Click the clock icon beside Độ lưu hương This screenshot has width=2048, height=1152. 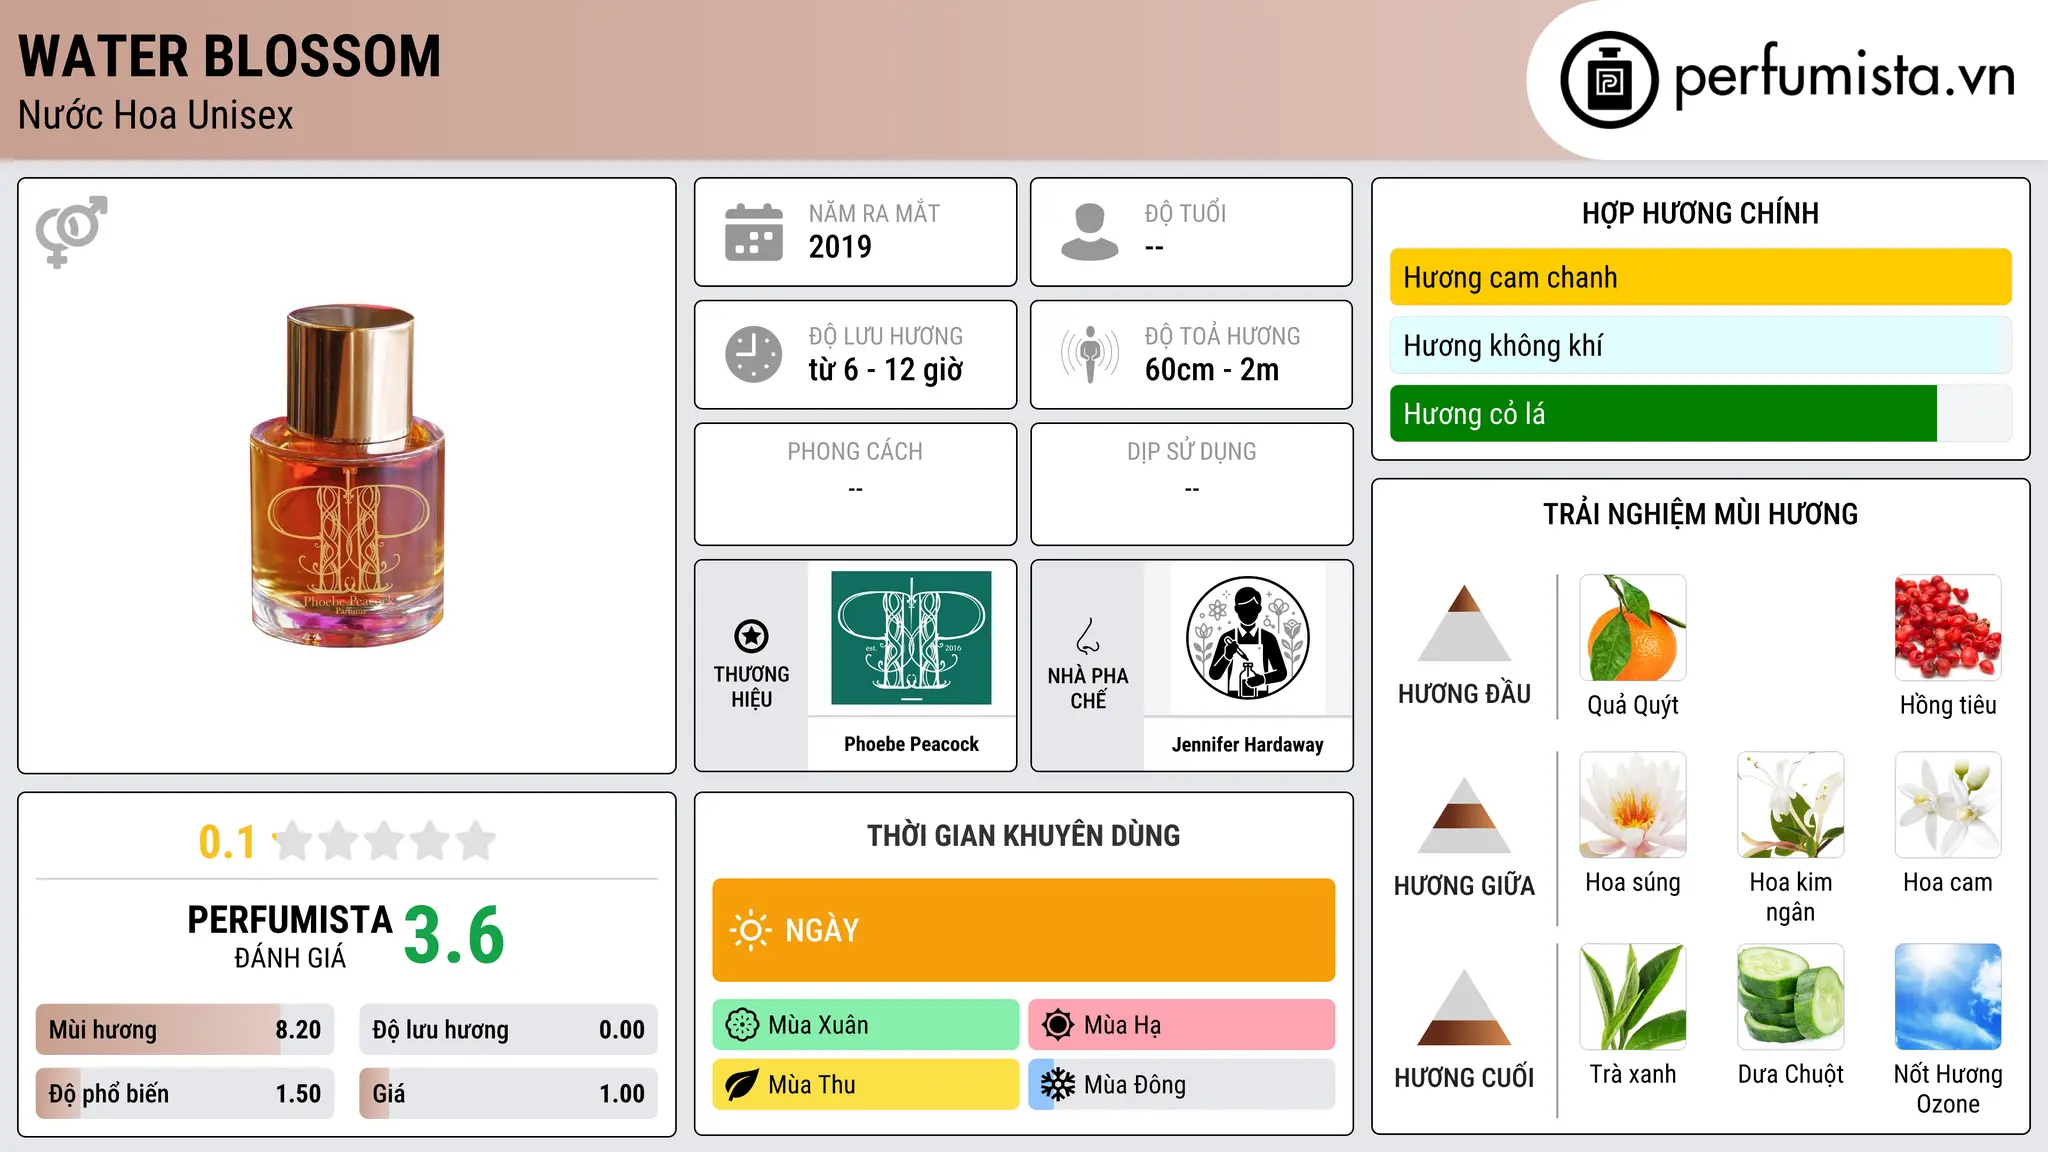coord(754,354)
